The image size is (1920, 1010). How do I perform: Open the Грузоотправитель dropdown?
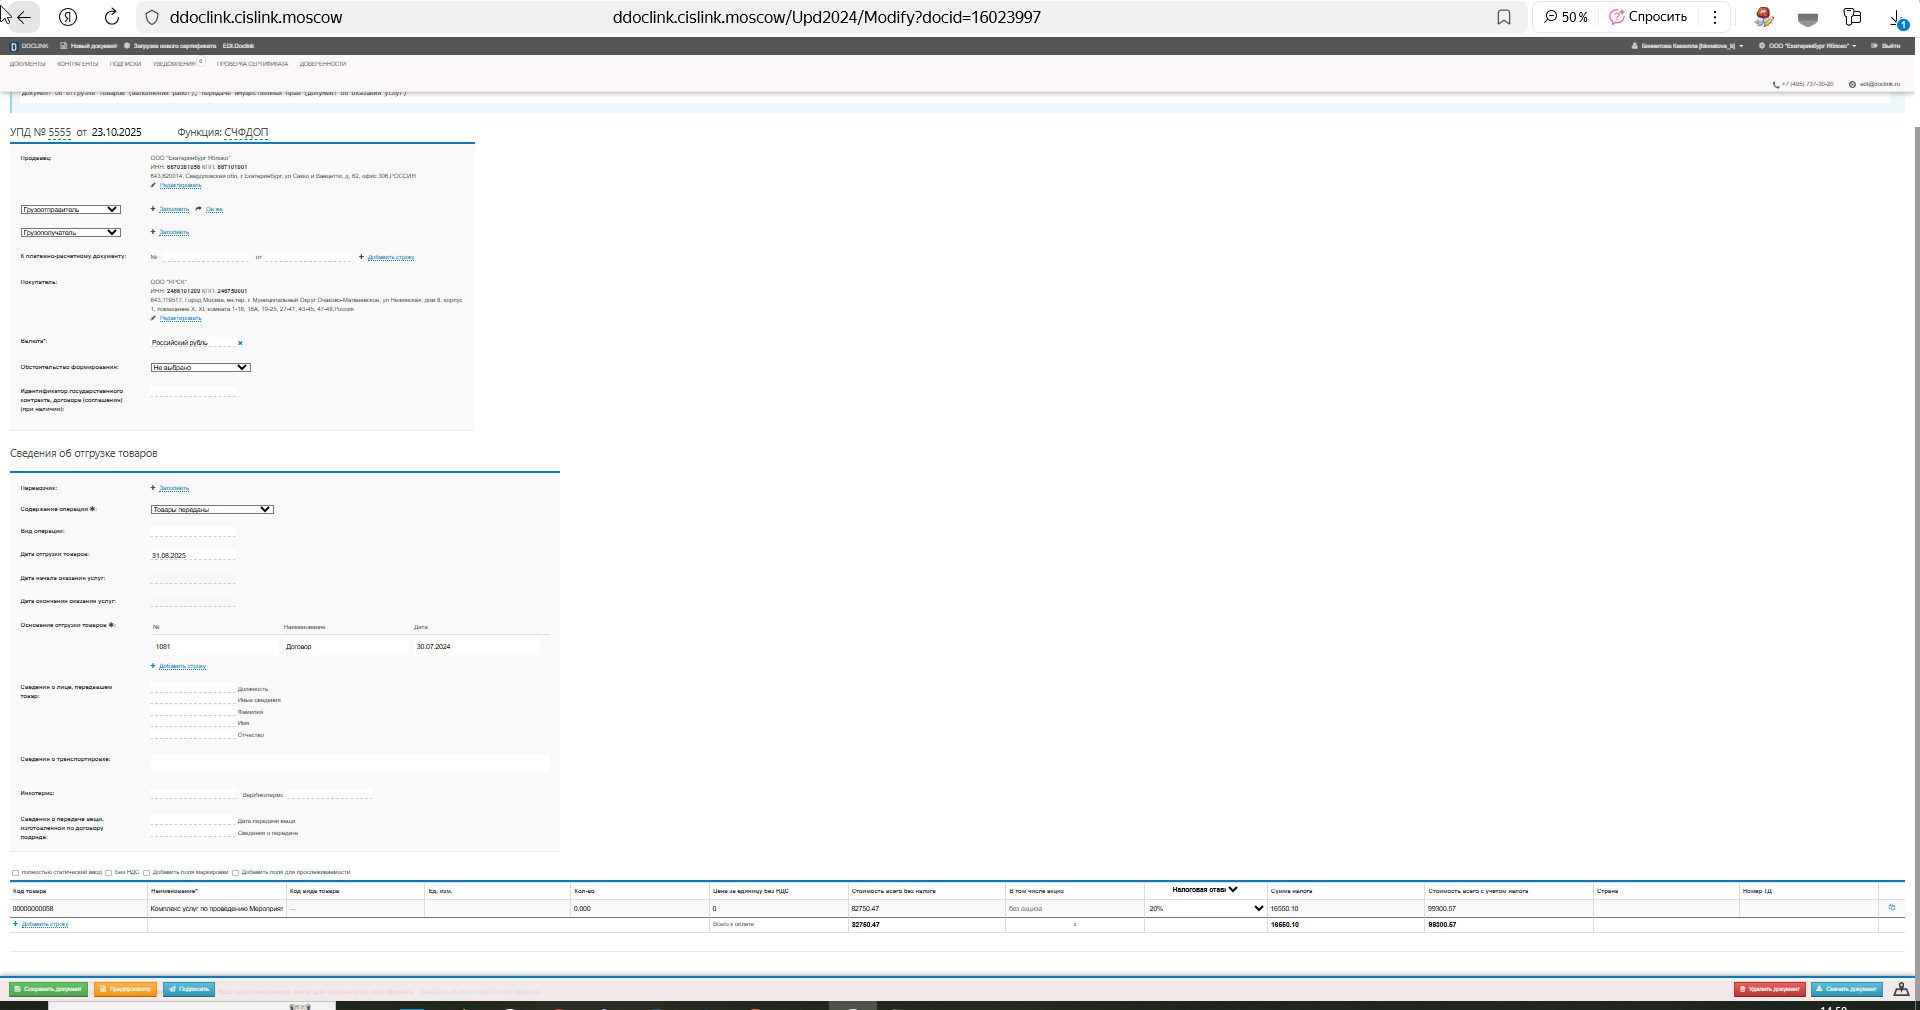tap(70, 209)
